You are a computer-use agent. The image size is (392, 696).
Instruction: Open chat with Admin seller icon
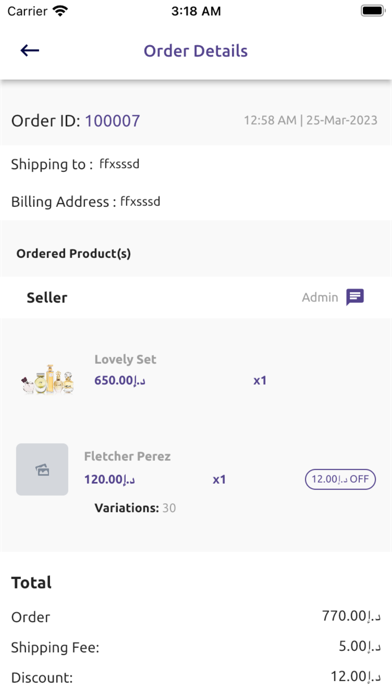355,297
